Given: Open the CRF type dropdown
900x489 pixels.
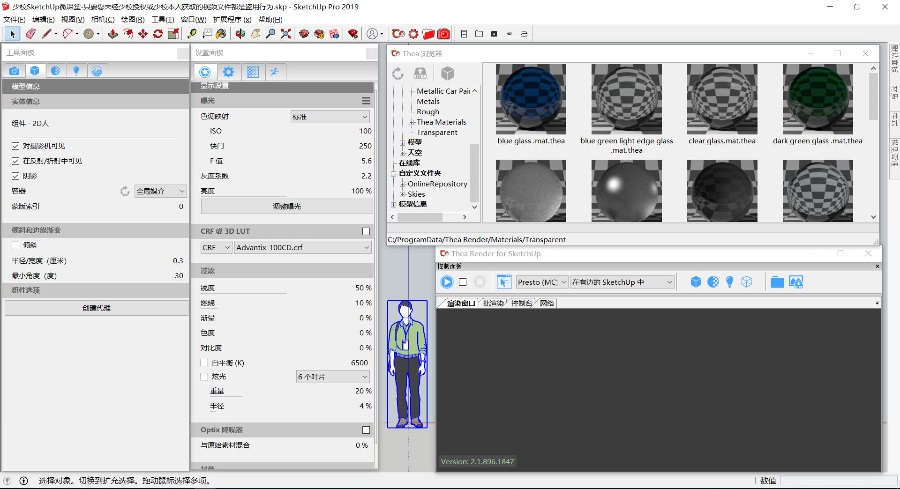Looking at the screenshot, I should (216, 247).
